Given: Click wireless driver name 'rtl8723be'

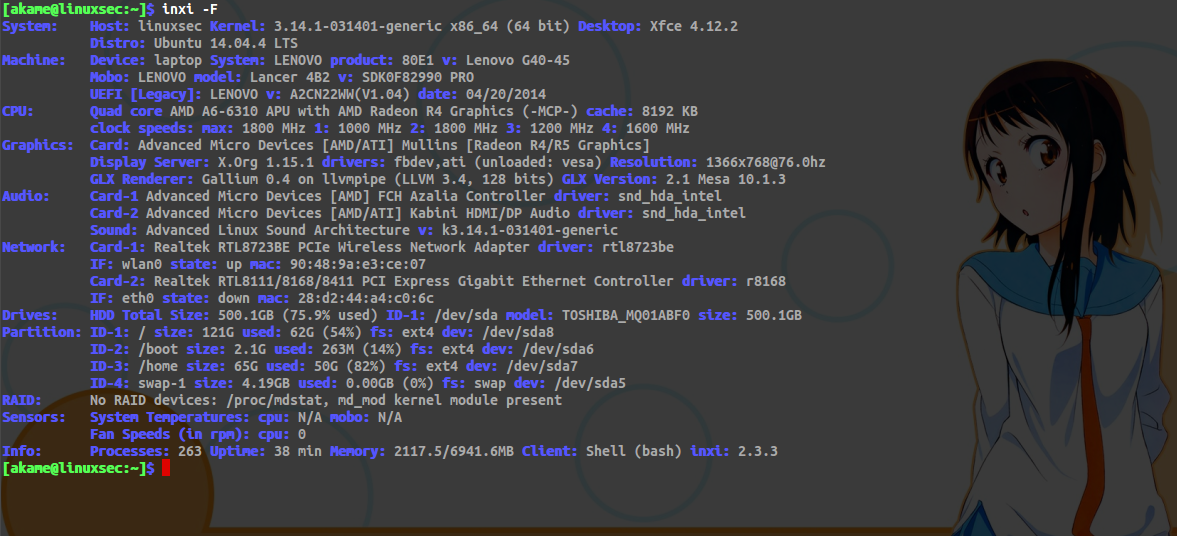Looking at the screenshot, I should (638, 247).
